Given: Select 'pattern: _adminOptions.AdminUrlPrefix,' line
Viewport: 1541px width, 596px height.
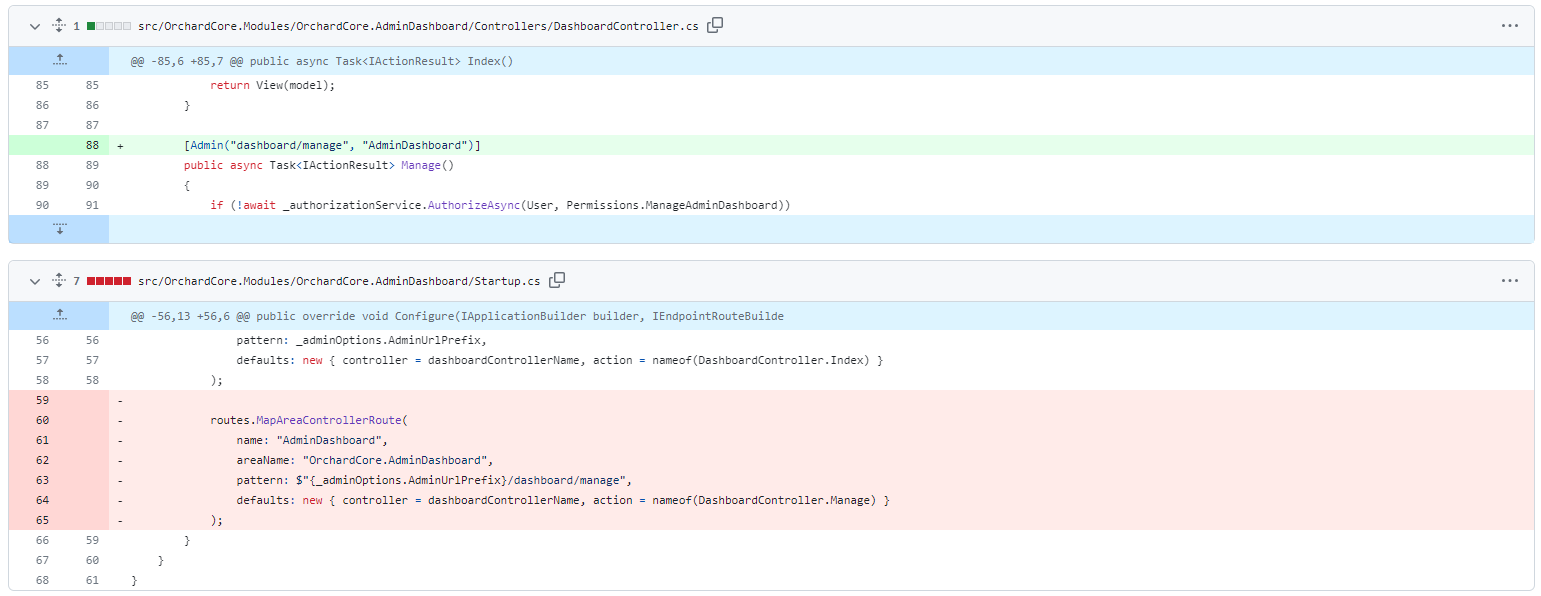Looking at the screenshot, I should click(821, 340).
